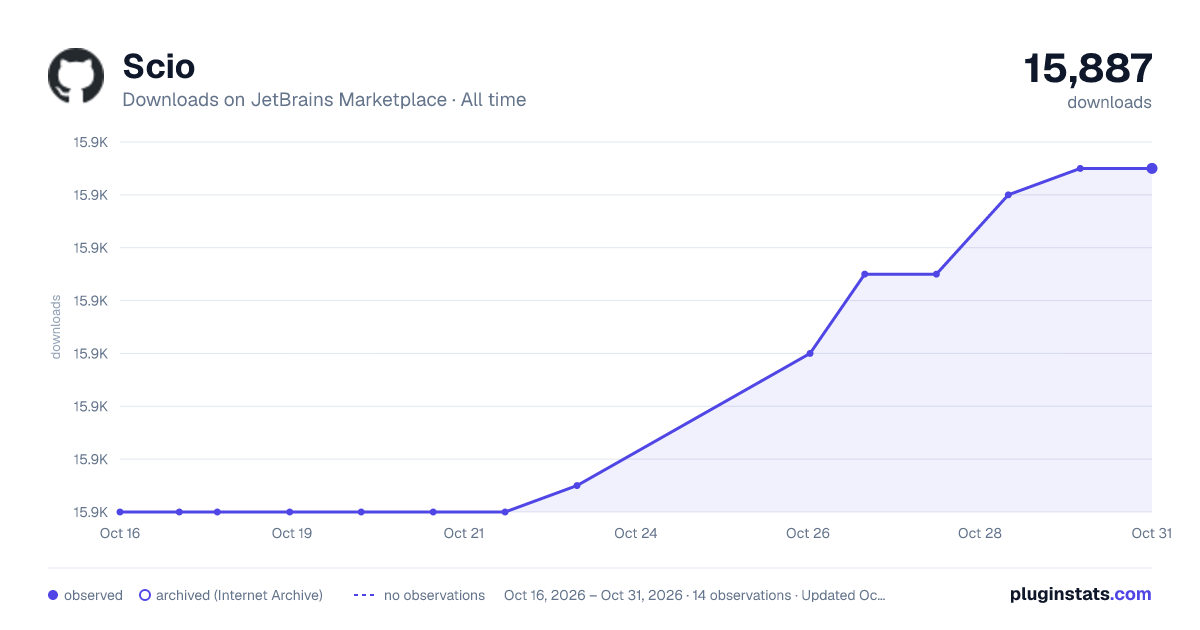Select the large end data point at Oct 31
Viewport: 1200px width, 630px height.
[1152, 168]
